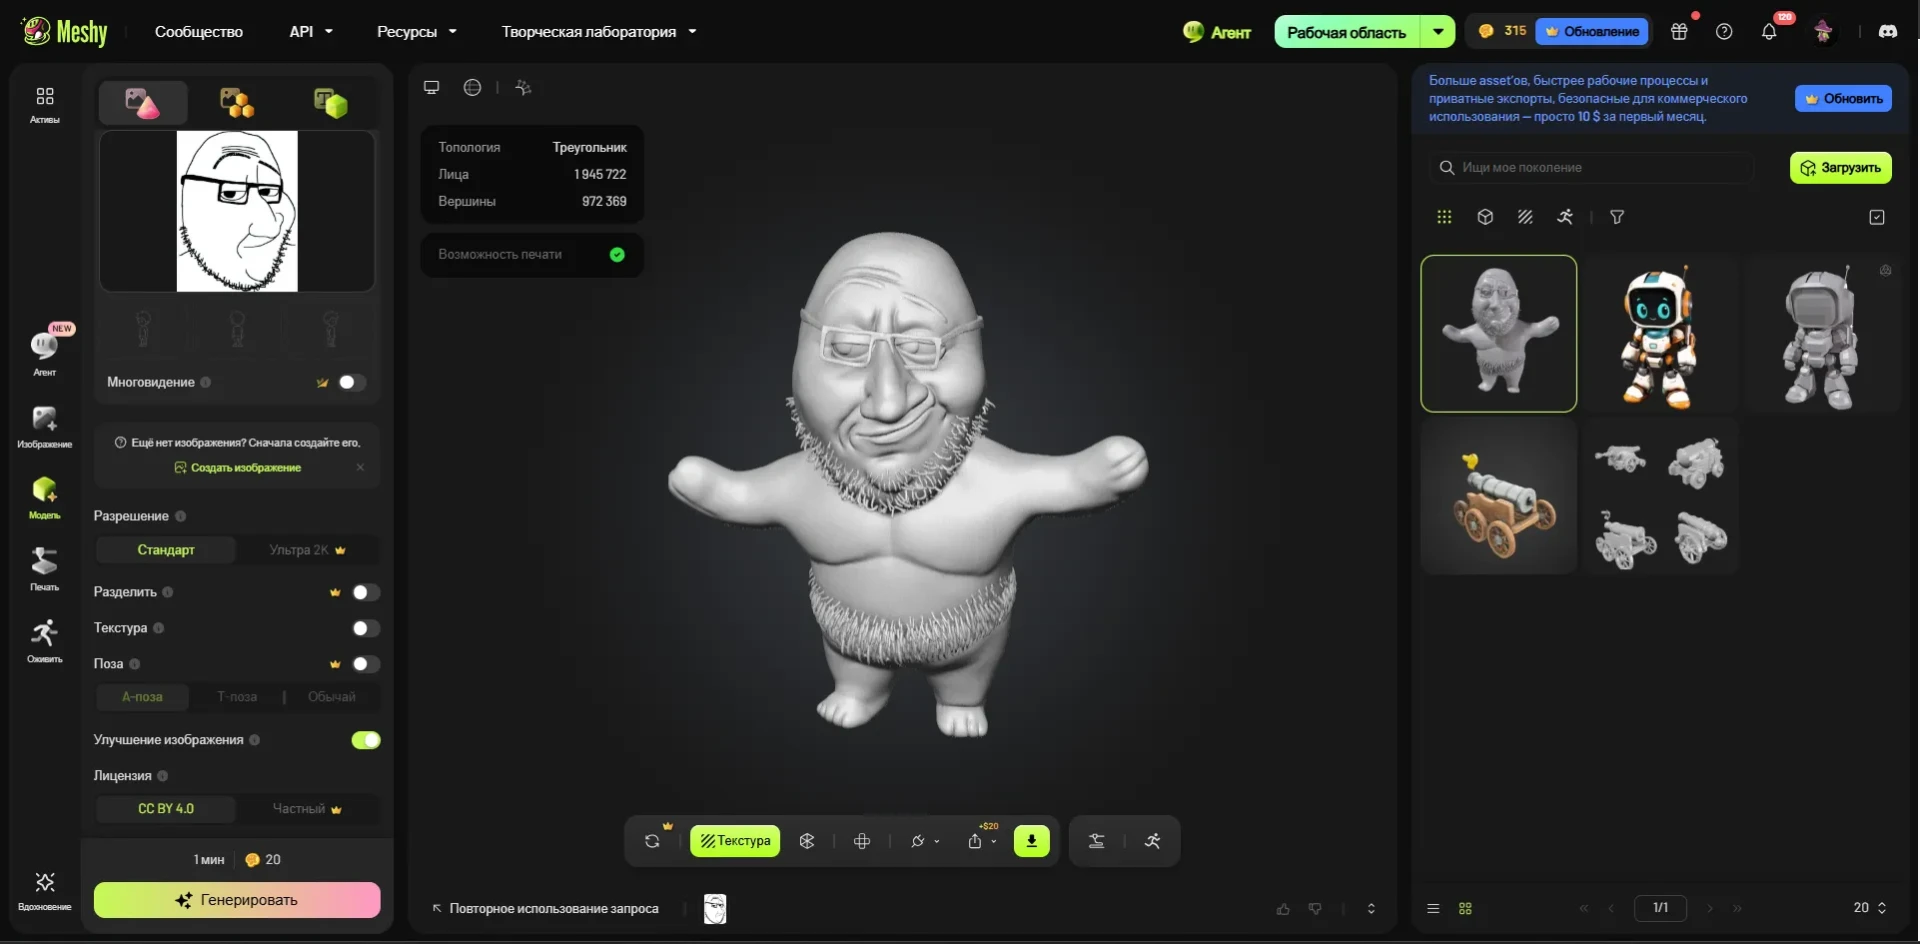Screen dimensions: 1920x944
Task: Open the Активы sidebar section
Action: pos(44,104)
